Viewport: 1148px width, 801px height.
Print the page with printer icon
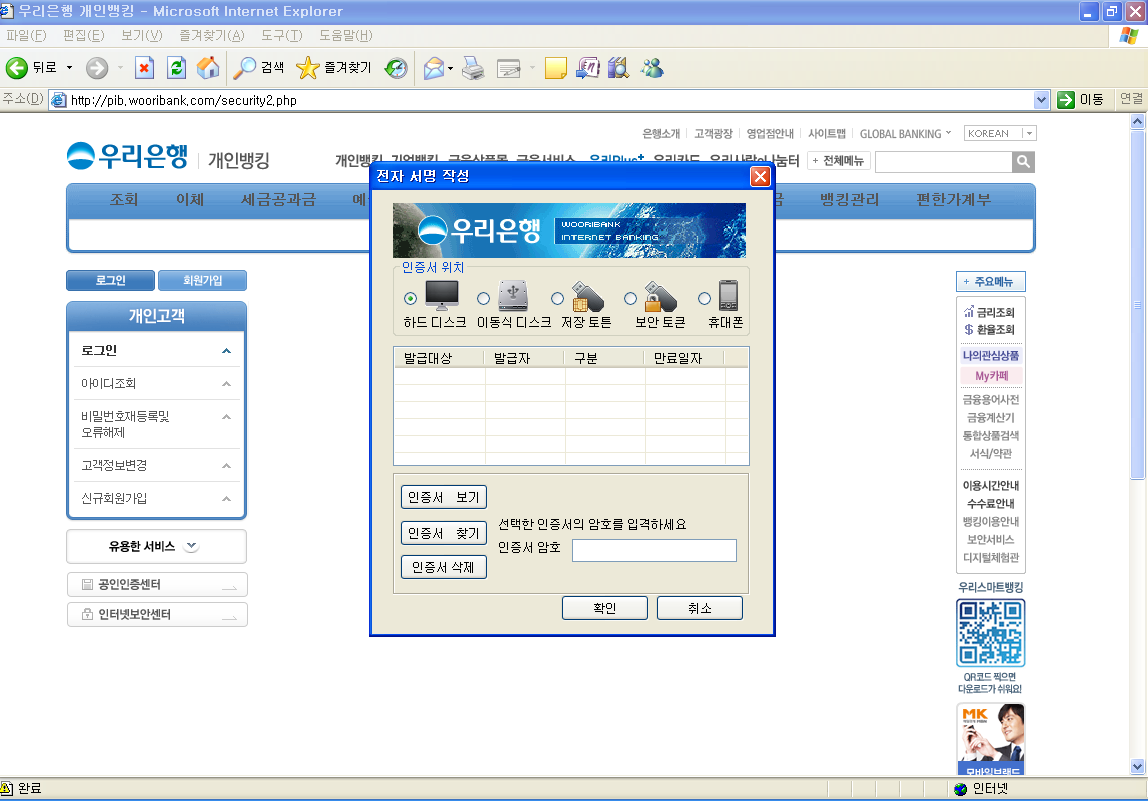[473, 68]
